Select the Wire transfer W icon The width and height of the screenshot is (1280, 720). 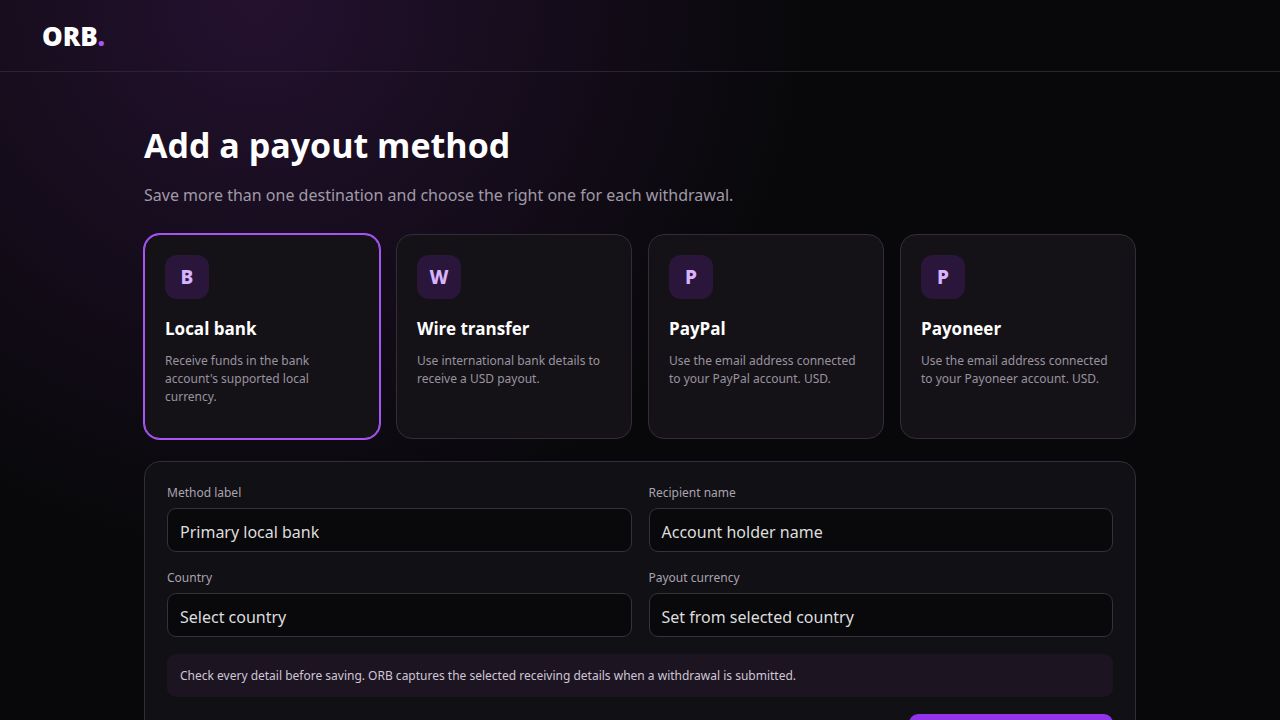tap(439, 277)
